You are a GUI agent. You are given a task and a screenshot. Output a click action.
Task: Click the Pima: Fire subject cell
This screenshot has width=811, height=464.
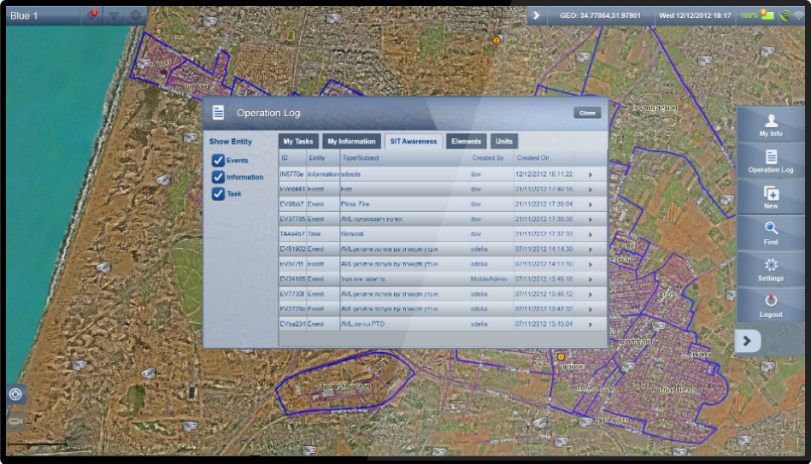pos(355,204)
